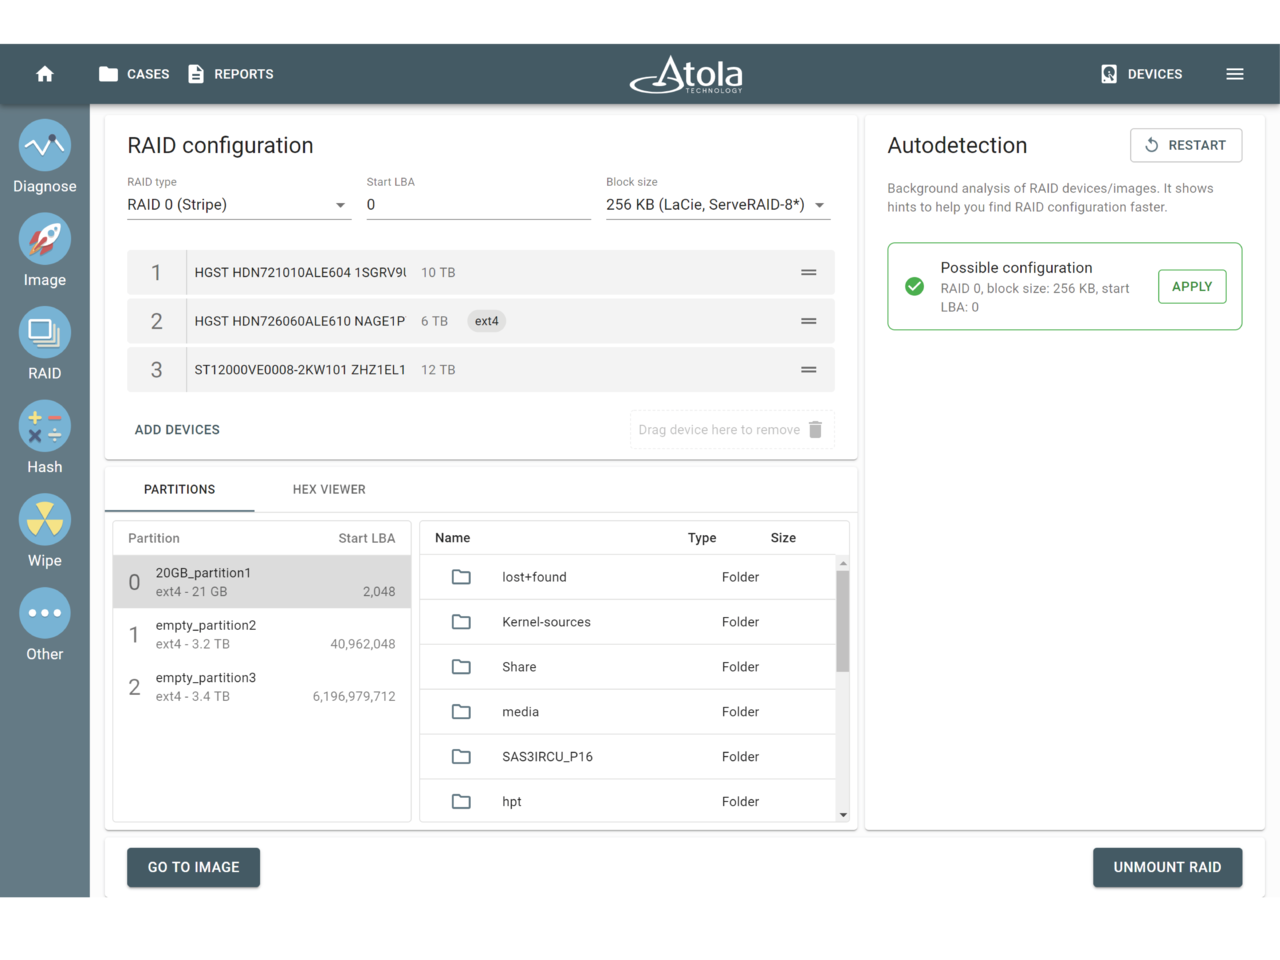Click the SAS3IRCU_P16 folder name
The height and width of the screenshot is (960, 1280).
click(547, 757)
